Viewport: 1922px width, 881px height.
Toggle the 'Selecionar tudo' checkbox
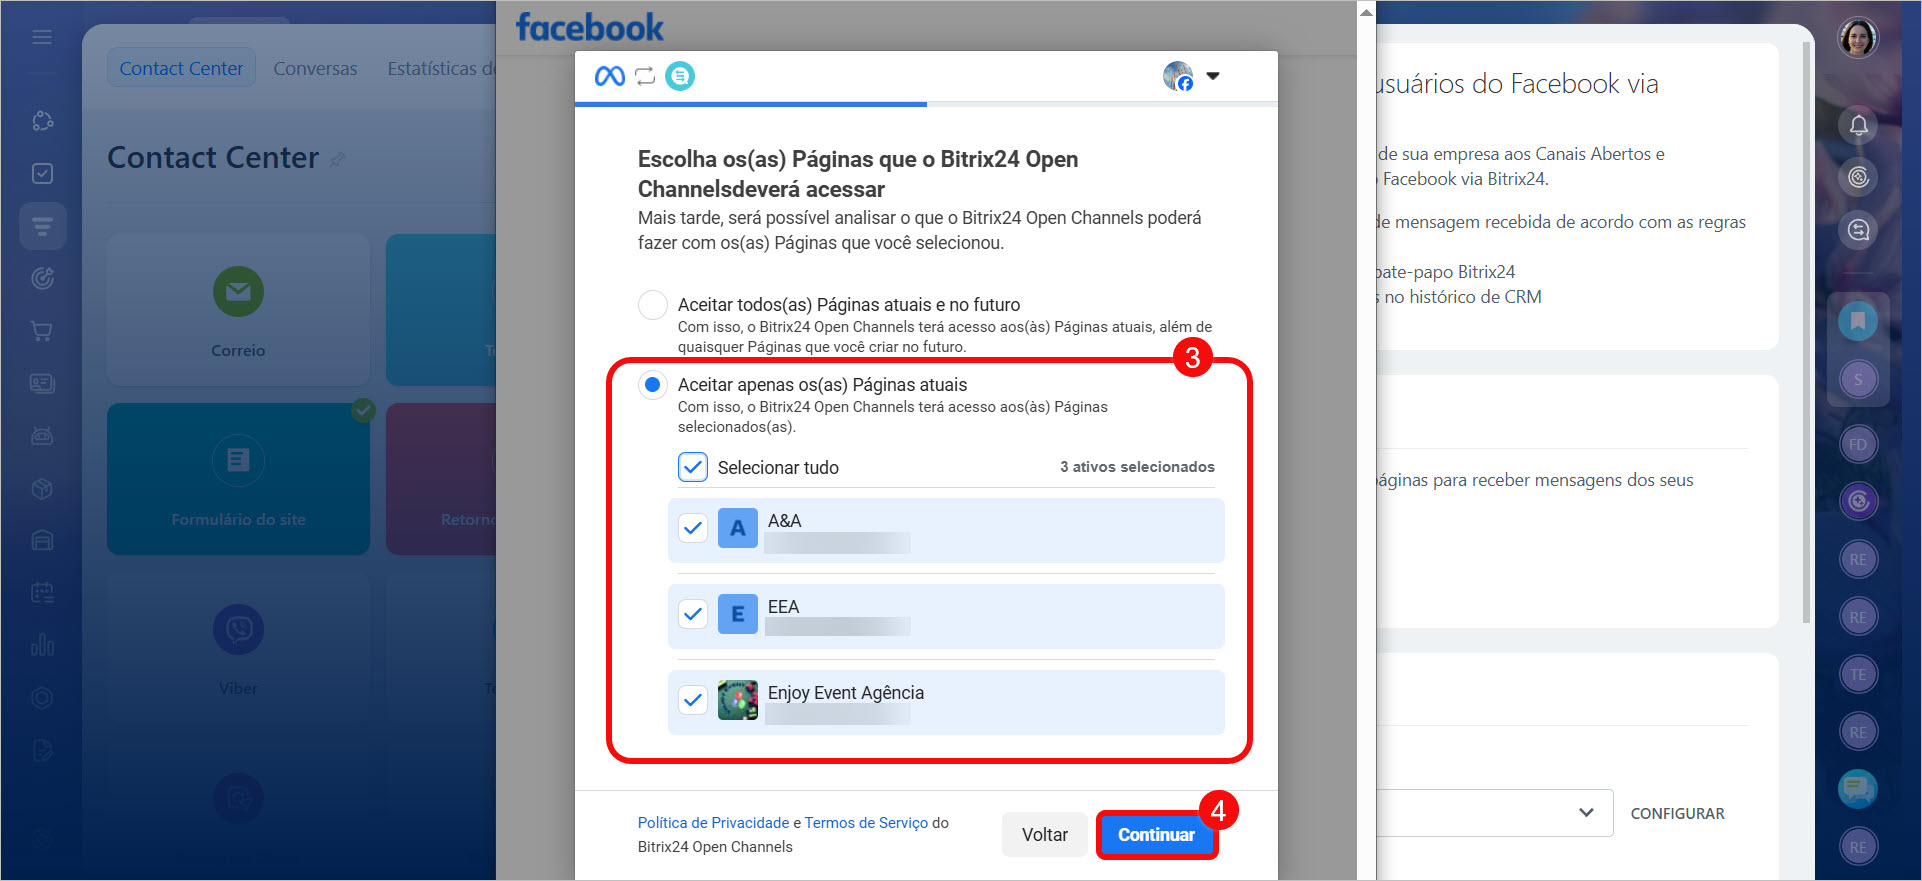tap(693, 467)
